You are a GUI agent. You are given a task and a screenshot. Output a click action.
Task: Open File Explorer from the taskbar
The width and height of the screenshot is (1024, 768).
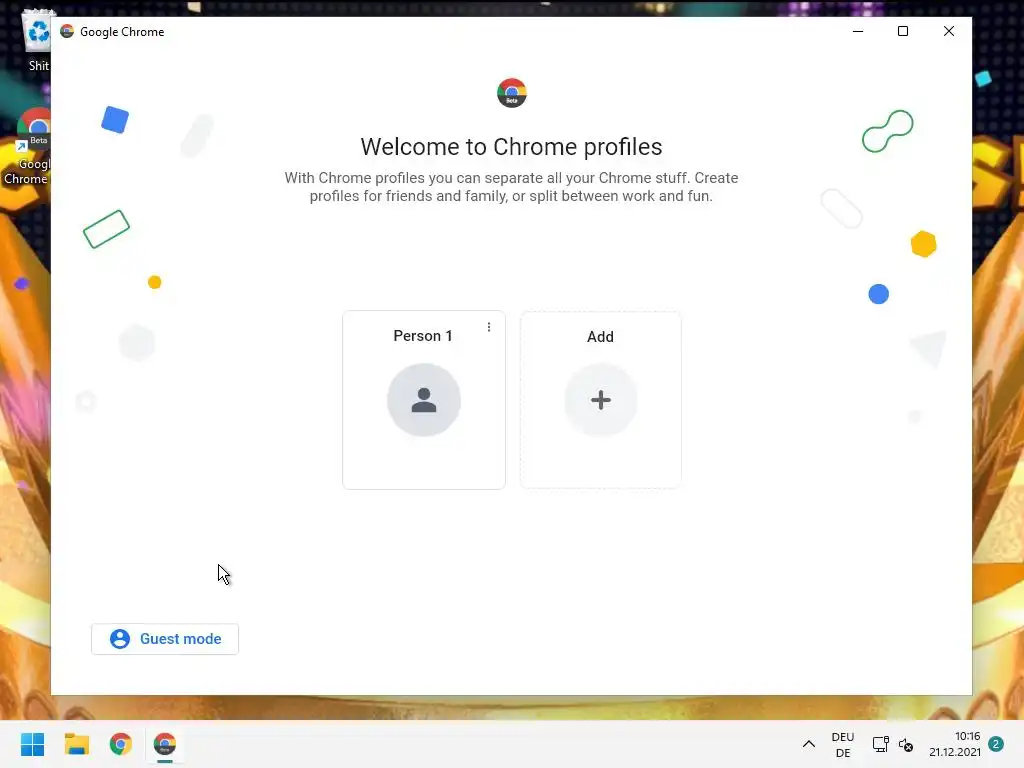[x=76, y=744]
